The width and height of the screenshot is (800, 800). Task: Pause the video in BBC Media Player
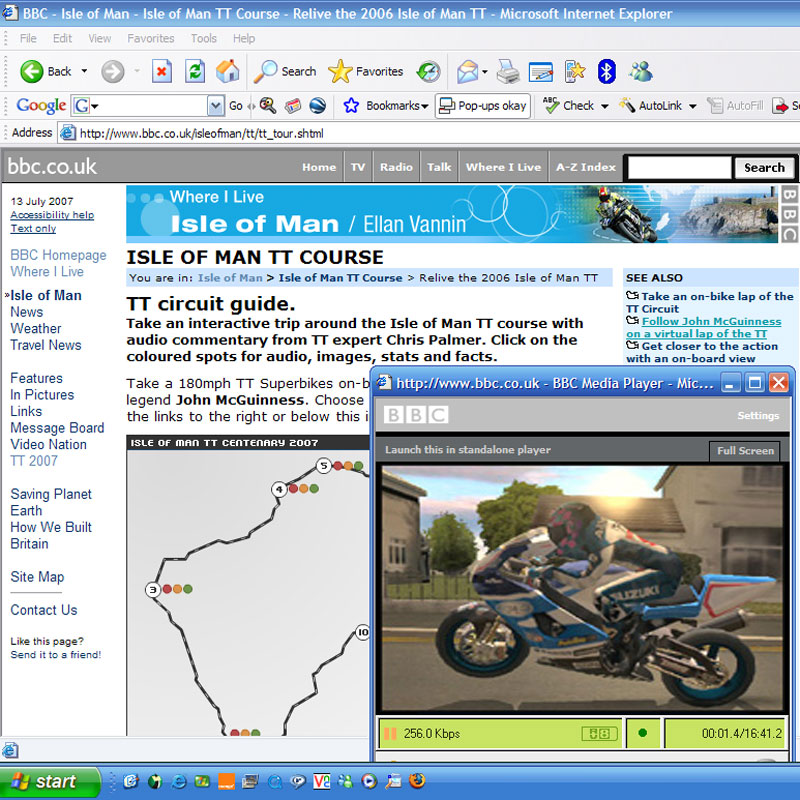tap(389, 733)
